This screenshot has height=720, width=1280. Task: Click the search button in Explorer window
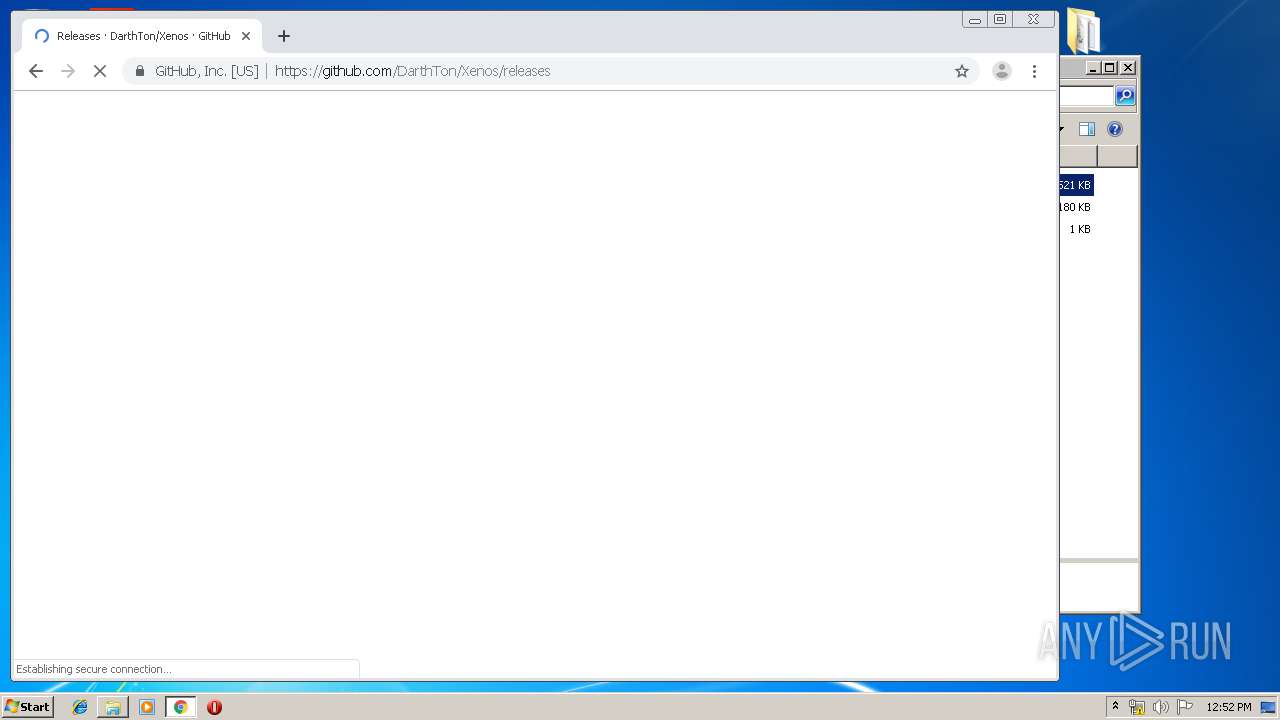coord(1125,96)
